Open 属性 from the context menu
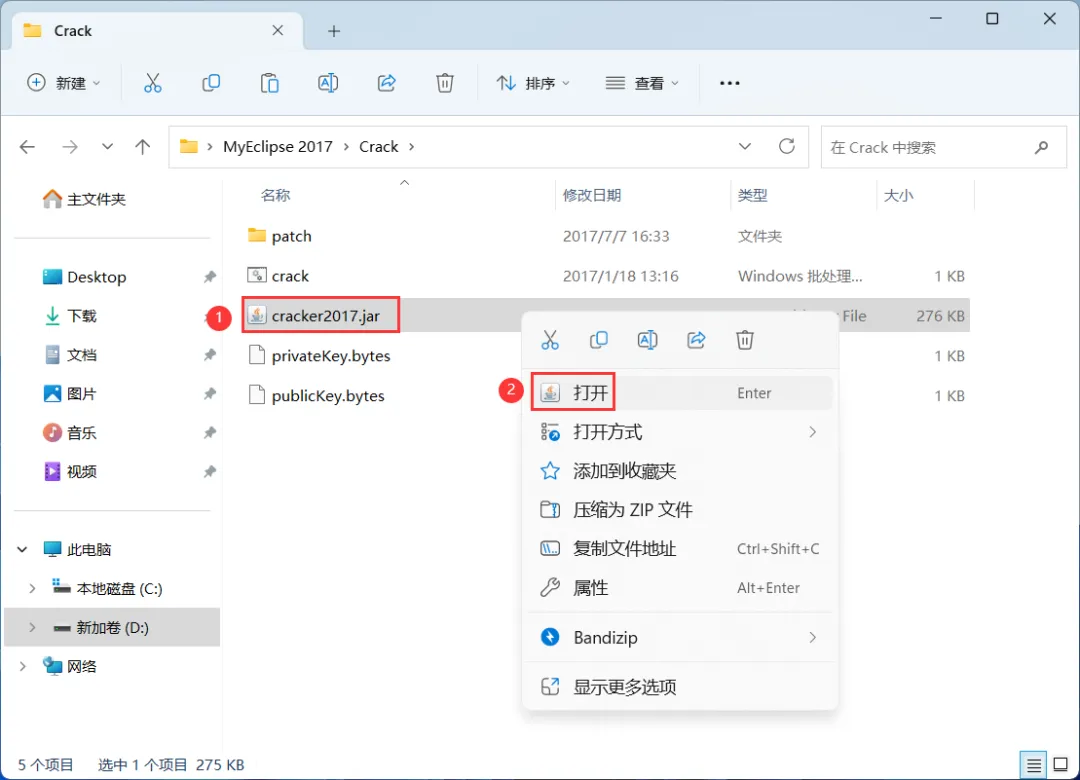Image resolution: width=1080 pixels, height=780 pixels. 681,588
